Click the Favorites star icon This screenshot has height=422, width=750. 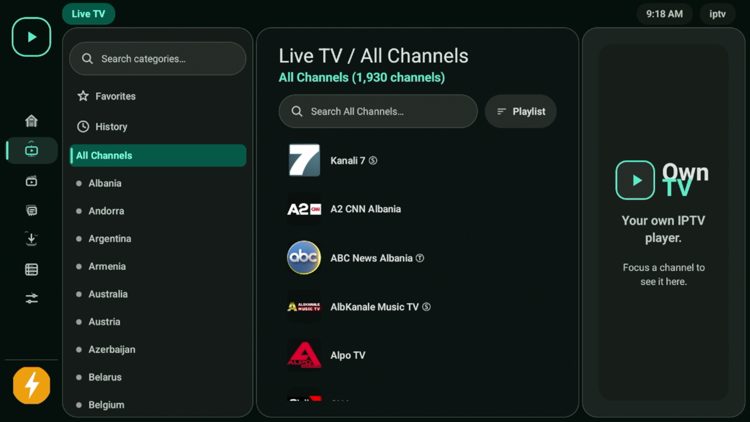click(83, 96)
